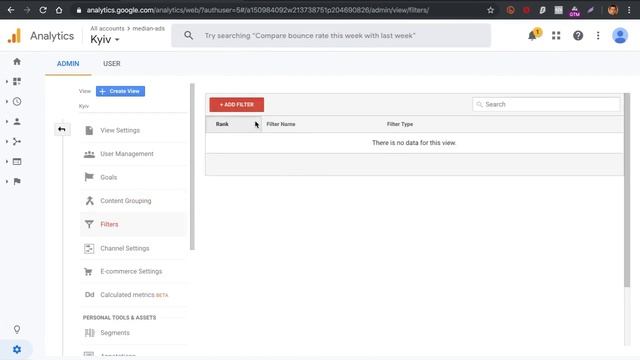Viewport: 640px width, 360px height.
Task: Expand the Behavior section arrow
Action: [7, 162]
